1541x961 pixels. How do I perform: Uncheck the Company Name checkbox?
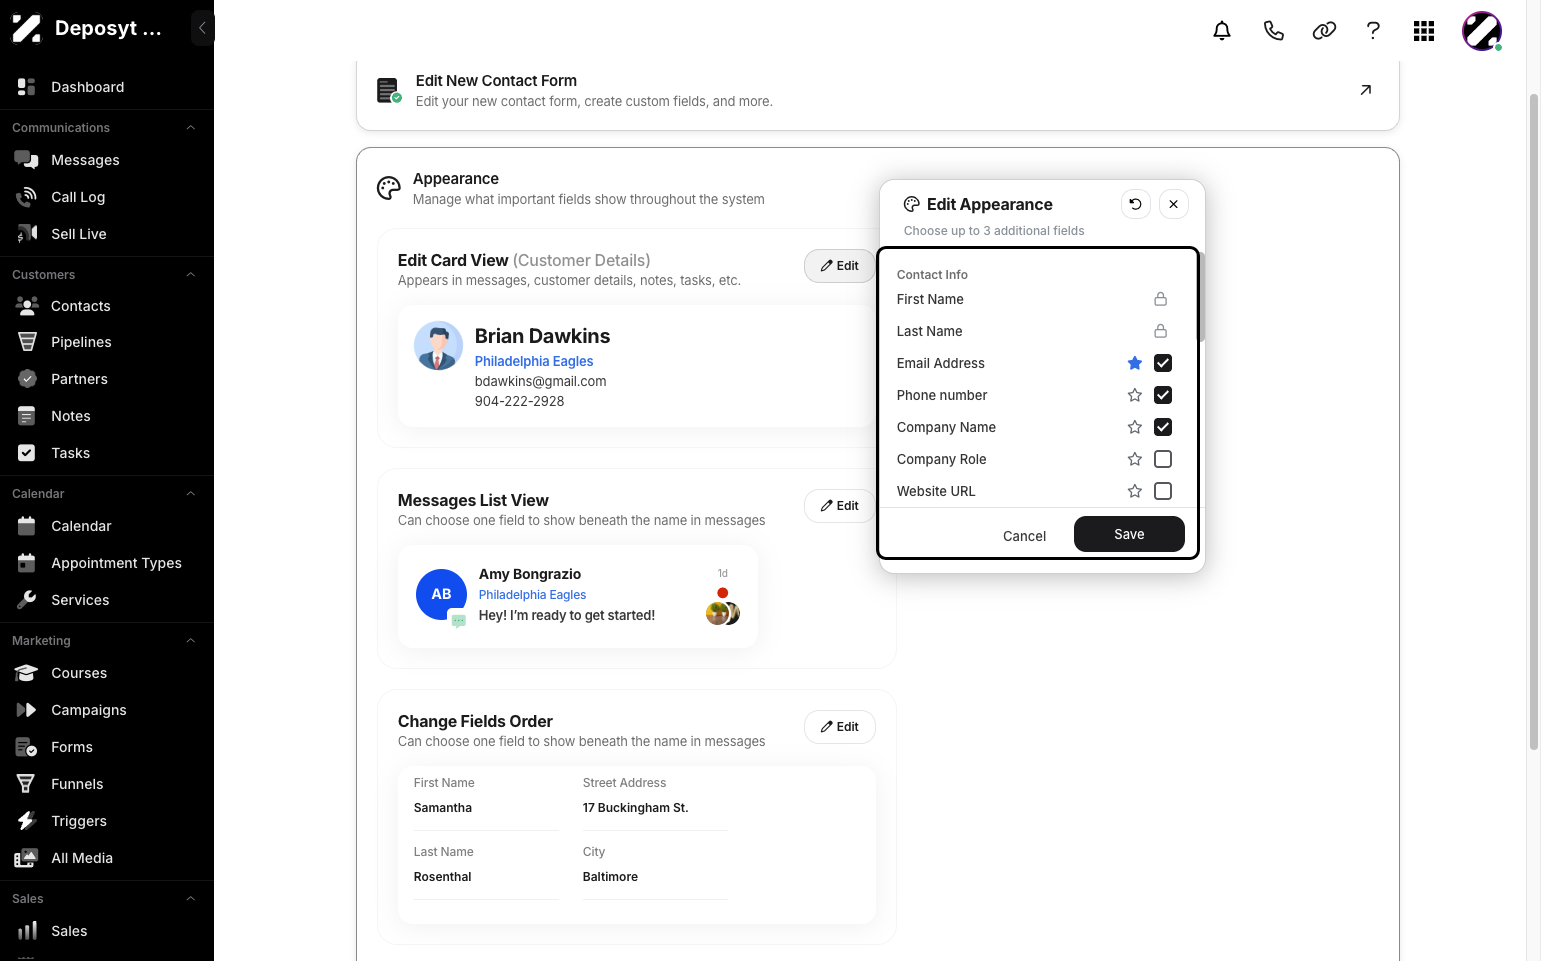coord(1163,427)
